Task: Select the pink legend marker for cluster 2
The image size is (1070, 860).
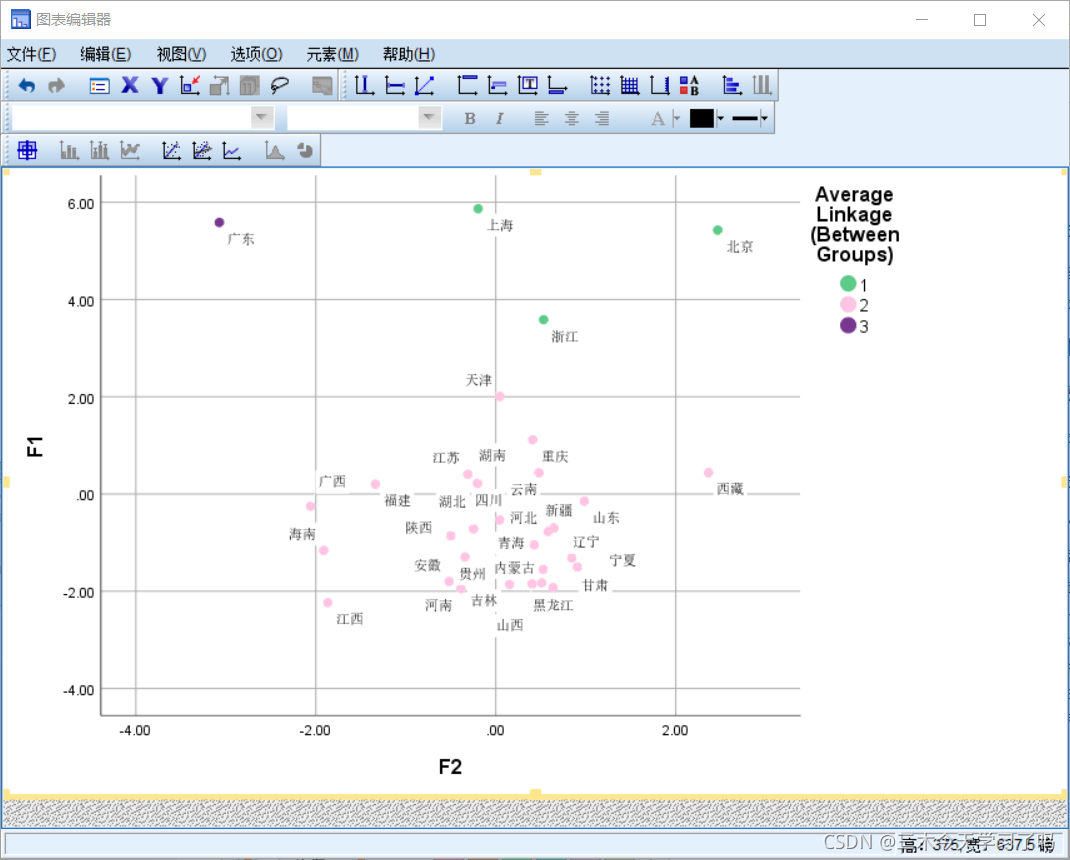Action: click(848, 304)
